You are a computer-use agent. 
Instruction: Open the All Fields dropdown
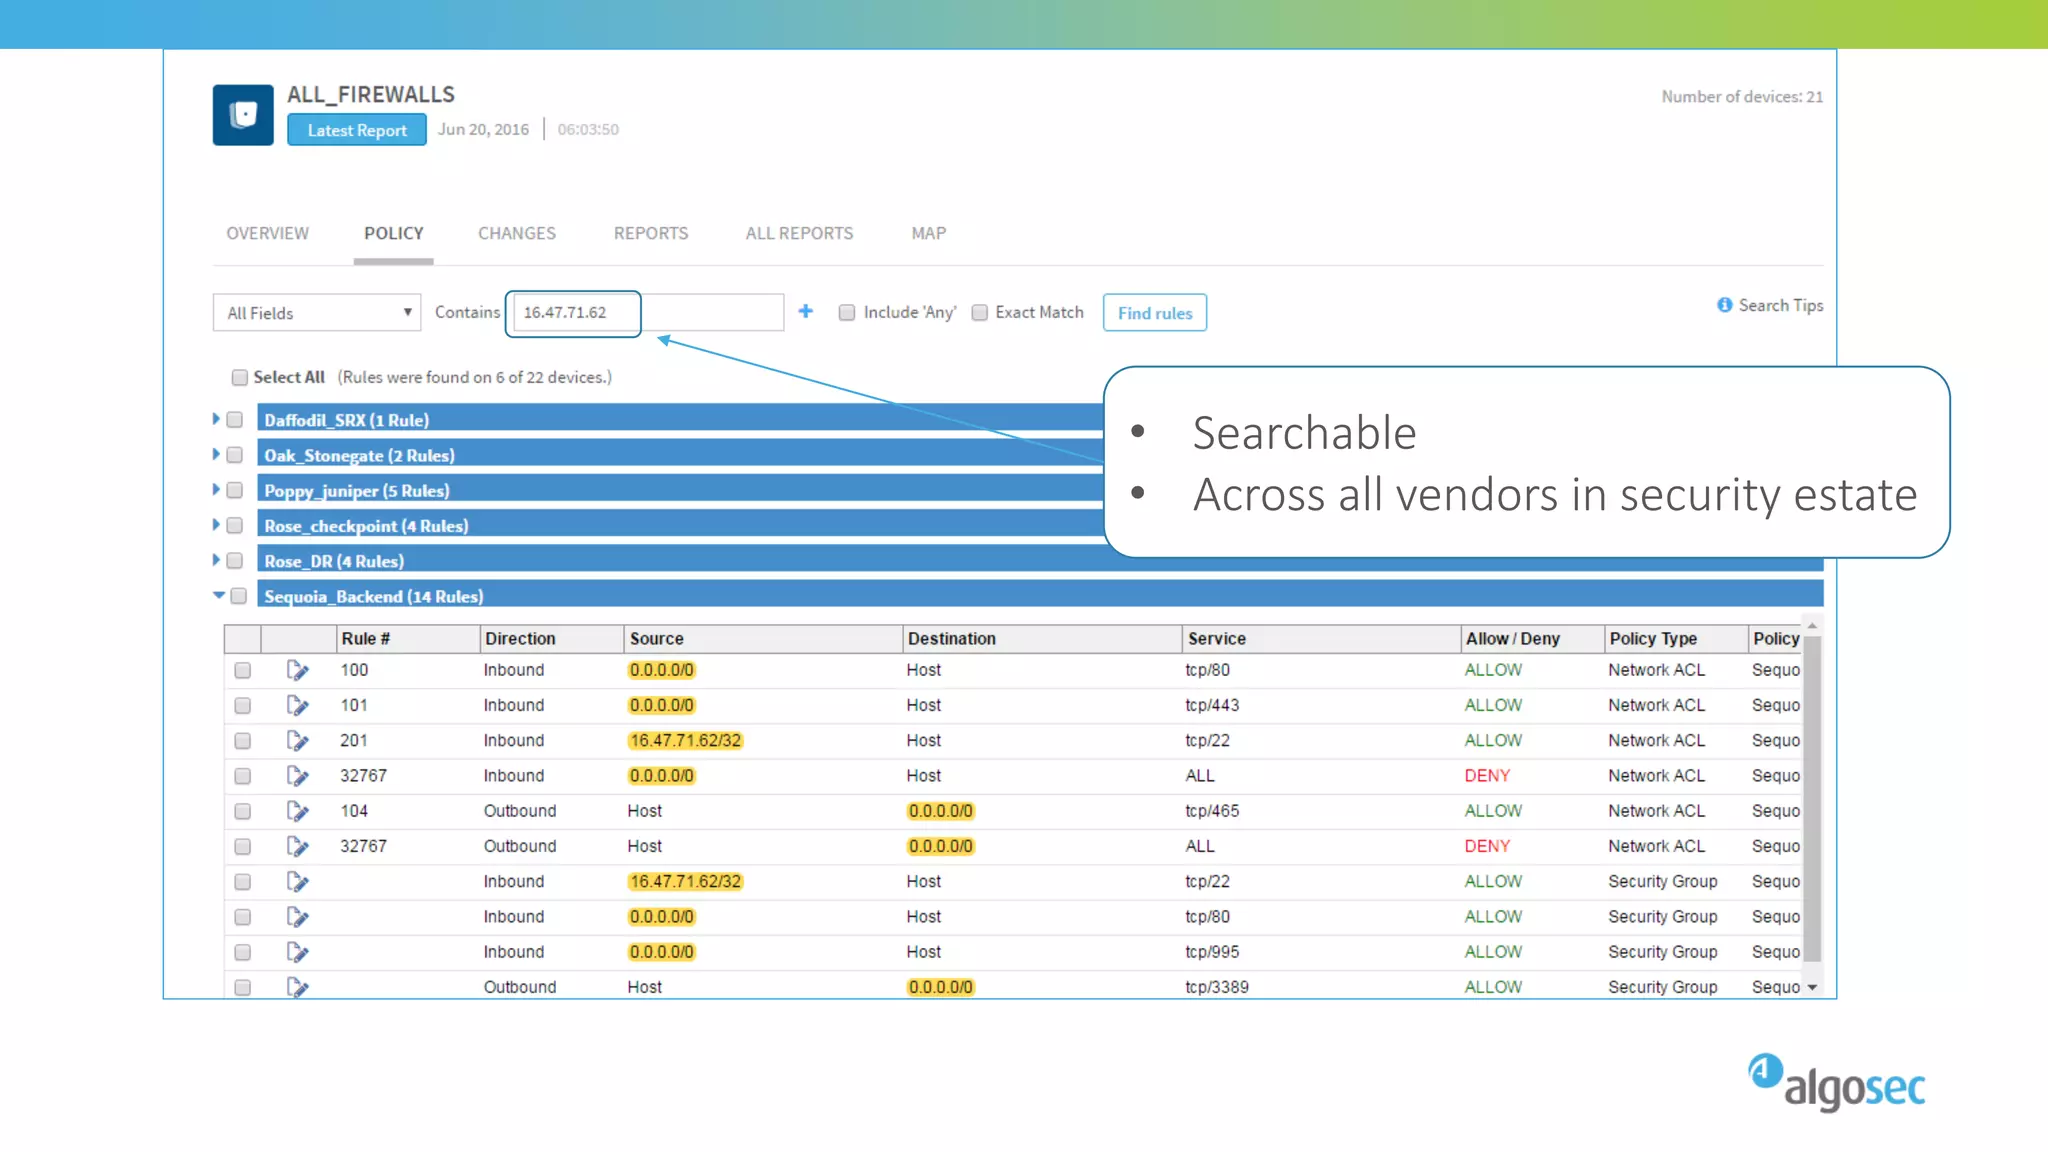click(x=317, y=313)
